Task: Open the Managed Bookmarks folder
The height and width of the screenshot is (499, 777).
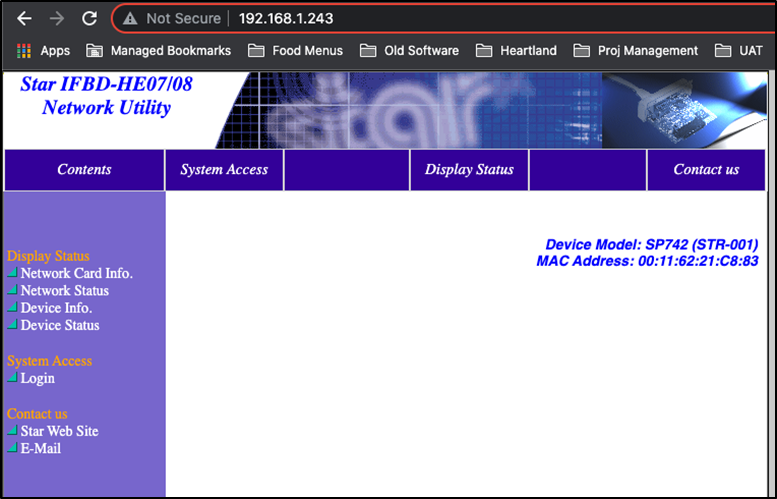Action: (x=158, y=51)
